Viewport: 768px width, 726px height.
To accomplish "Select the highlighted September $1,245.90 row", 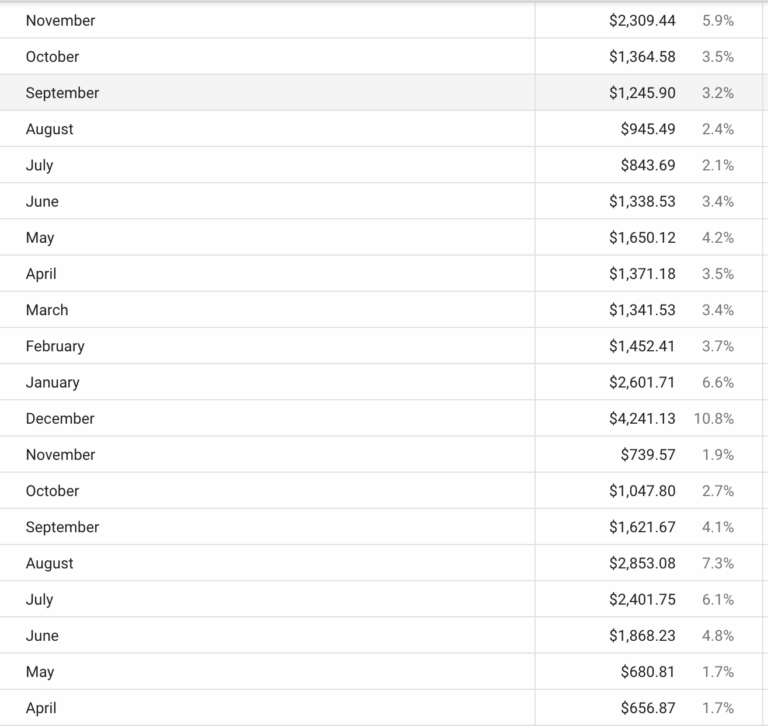I will coord(62,93).
